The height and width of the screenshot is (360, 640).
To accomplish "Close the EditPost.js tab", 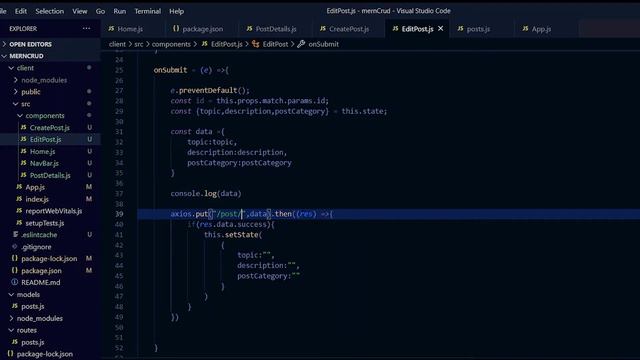I will pyautogui.click(x=440, y=29).
